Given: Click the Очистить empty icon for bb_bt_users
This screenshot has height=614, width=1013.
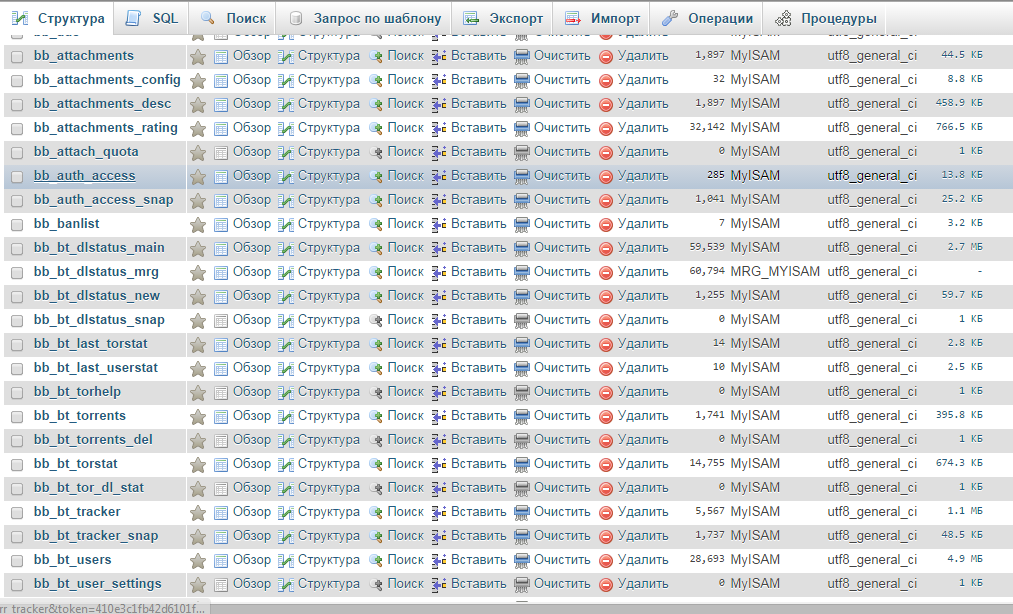Looking at the screenshot, I should coord(522,560).
